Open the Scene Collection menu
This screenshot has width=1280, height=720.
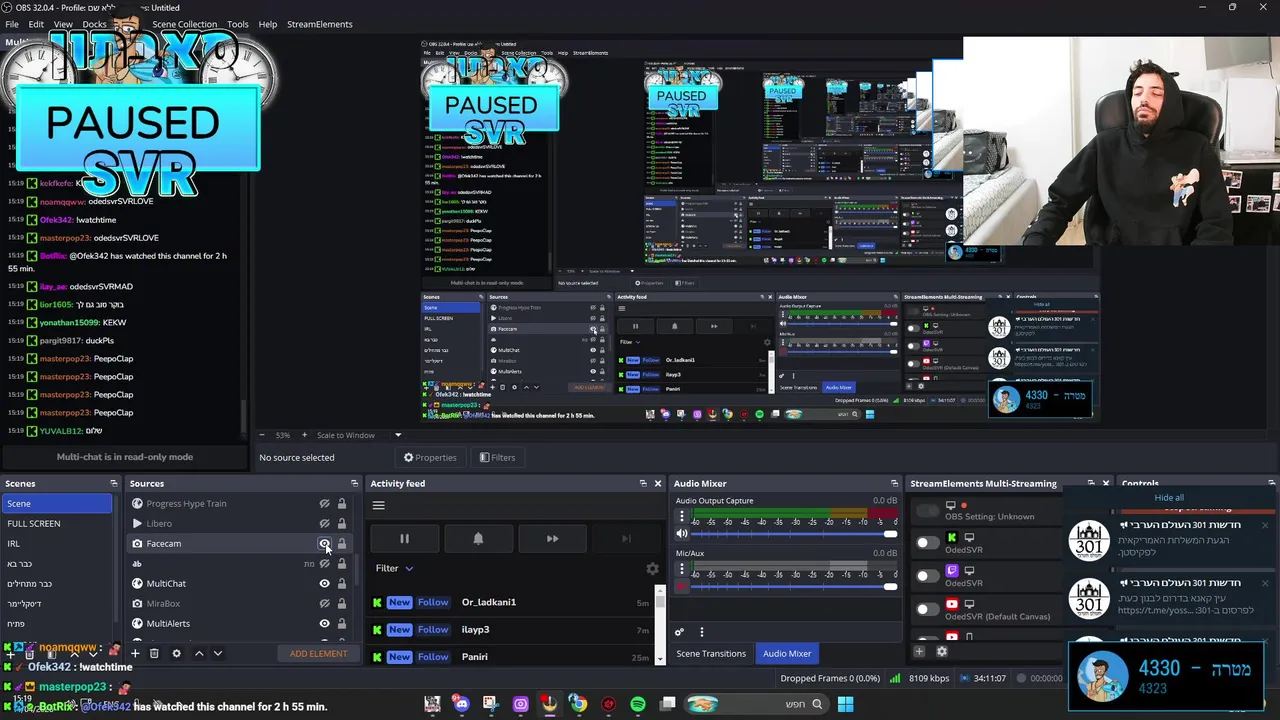(x=184, y=24)
